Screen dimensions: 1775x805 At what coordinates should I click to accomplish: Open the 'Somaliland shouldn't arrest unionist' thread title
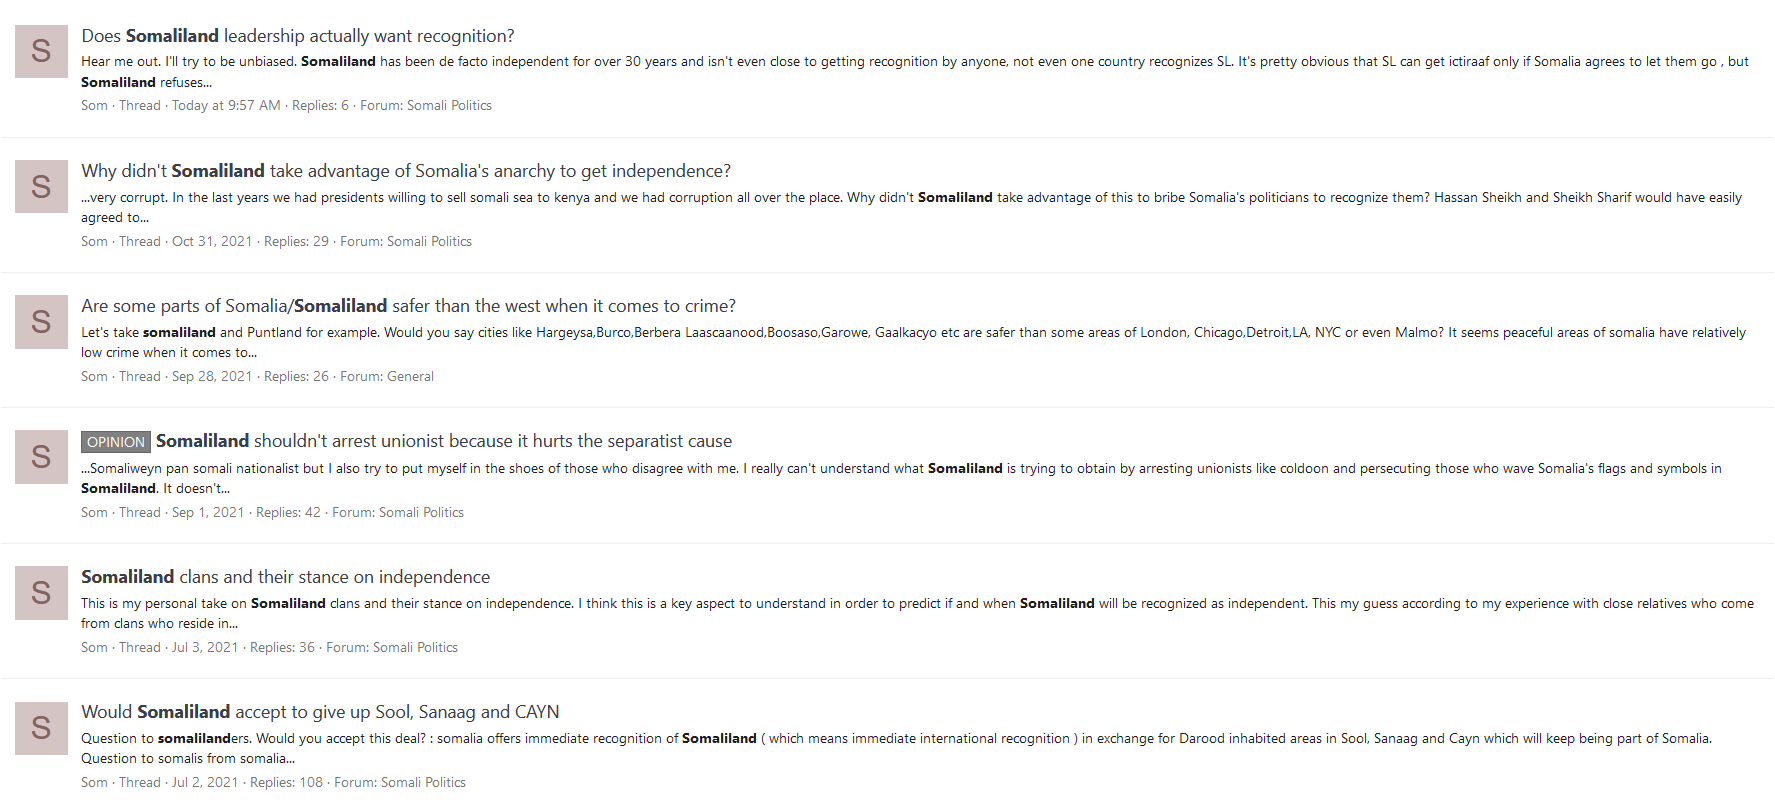tap(444, 441)
